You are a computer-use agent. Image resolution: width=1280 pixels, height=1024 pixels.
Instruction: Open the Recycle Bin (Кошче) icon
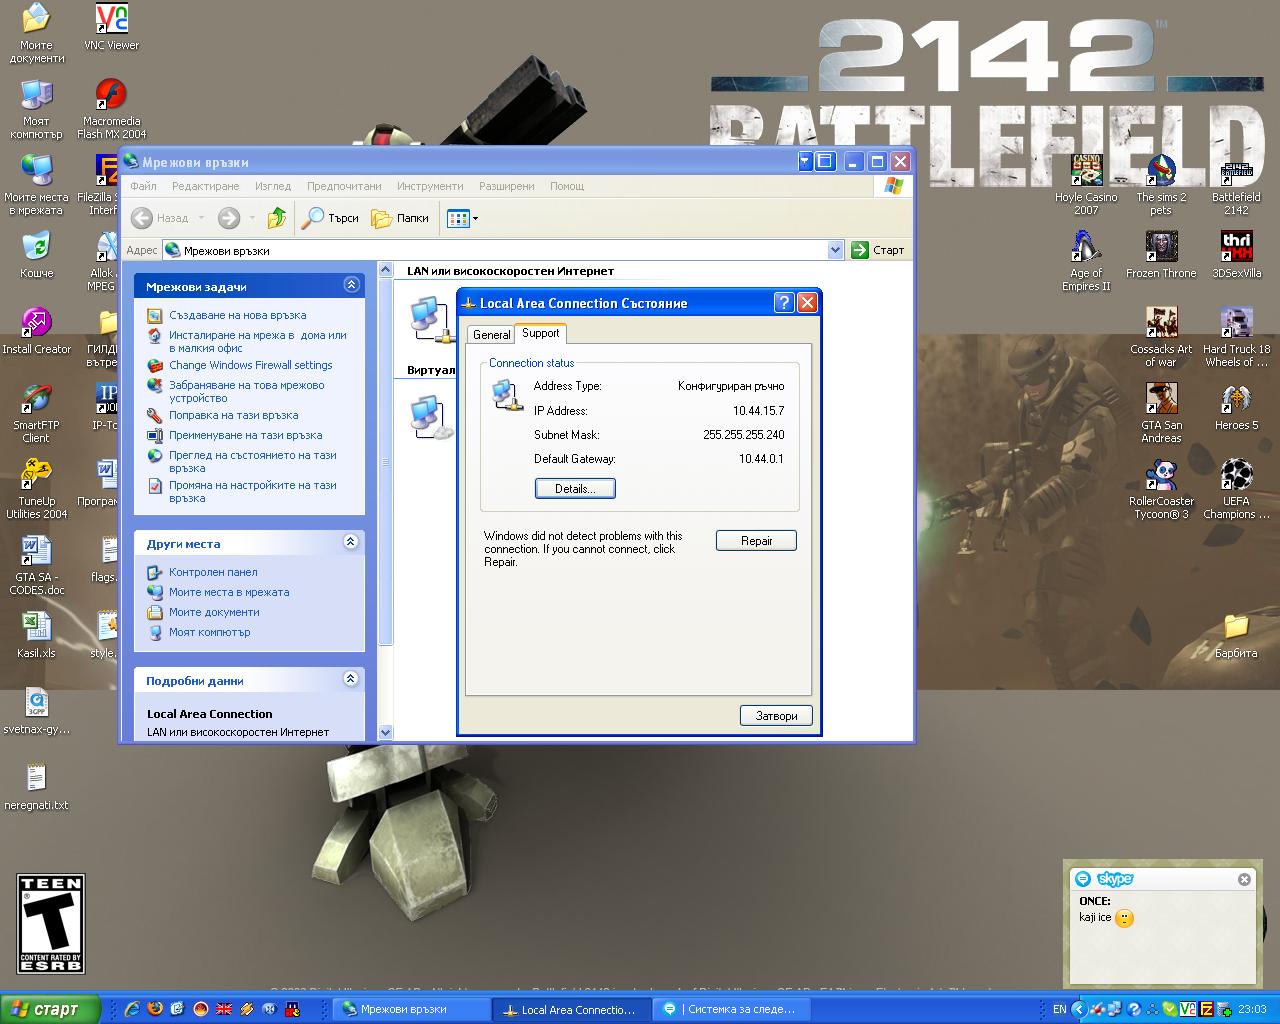tap(36, 254)
